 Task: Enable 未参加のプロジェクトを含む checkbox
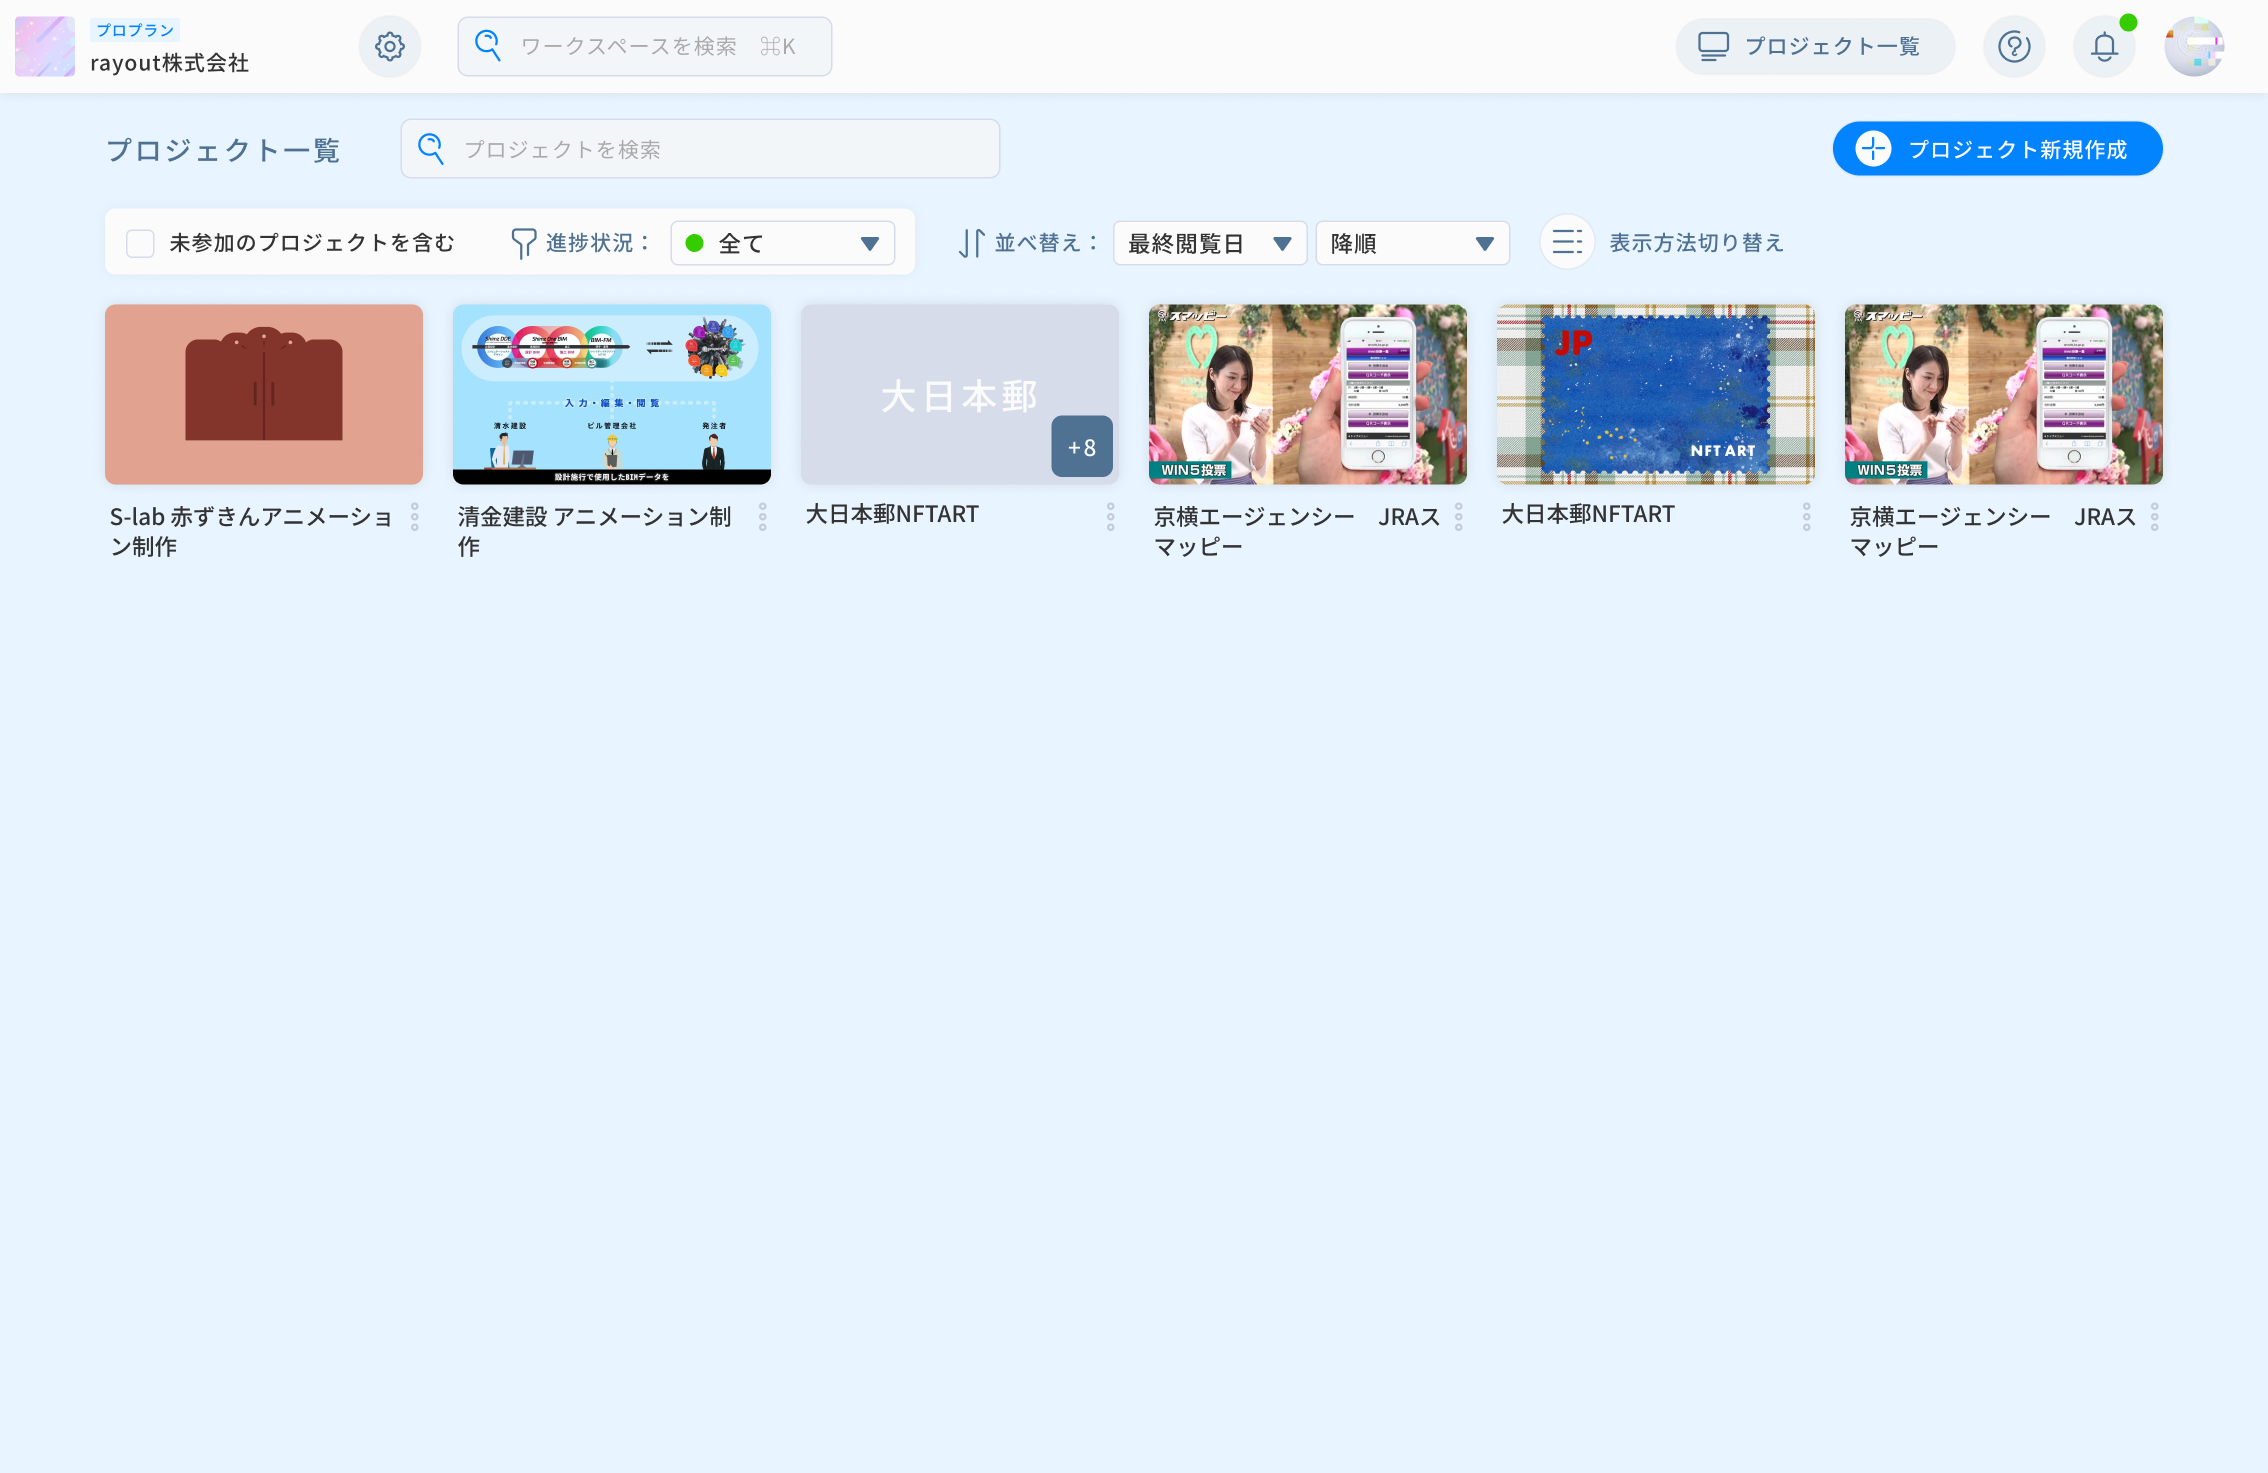140,243
